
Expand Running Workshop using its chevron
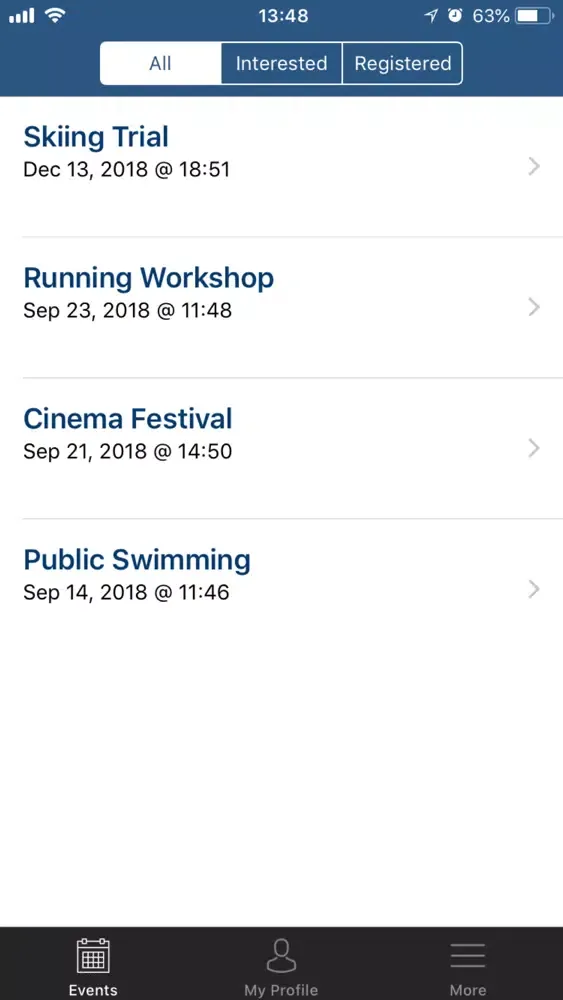click(534, 308)
